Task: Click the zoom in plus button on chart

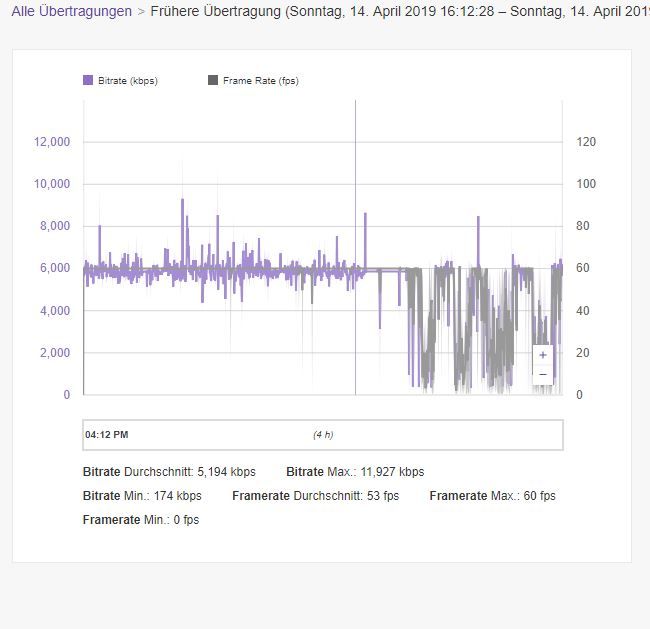Action: (x=543, y=355)
